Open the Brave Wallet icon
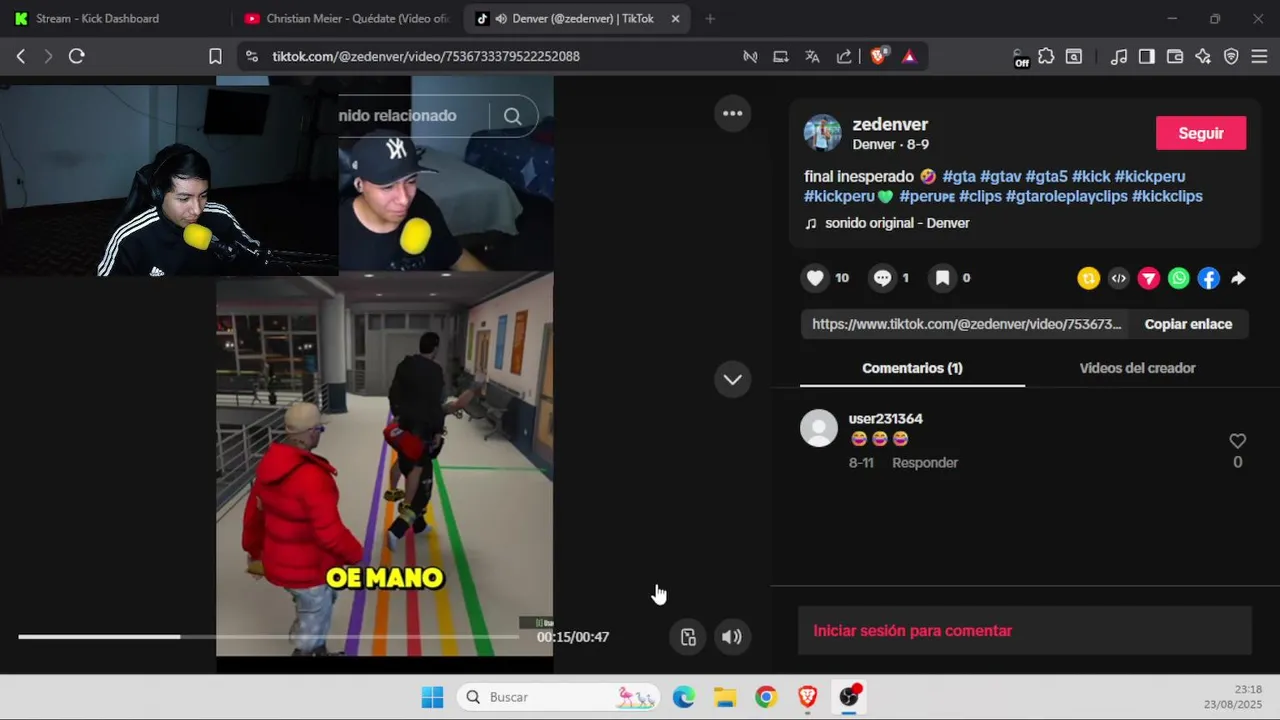This screenshot has width=1280, height=720. coord(1175,57)
